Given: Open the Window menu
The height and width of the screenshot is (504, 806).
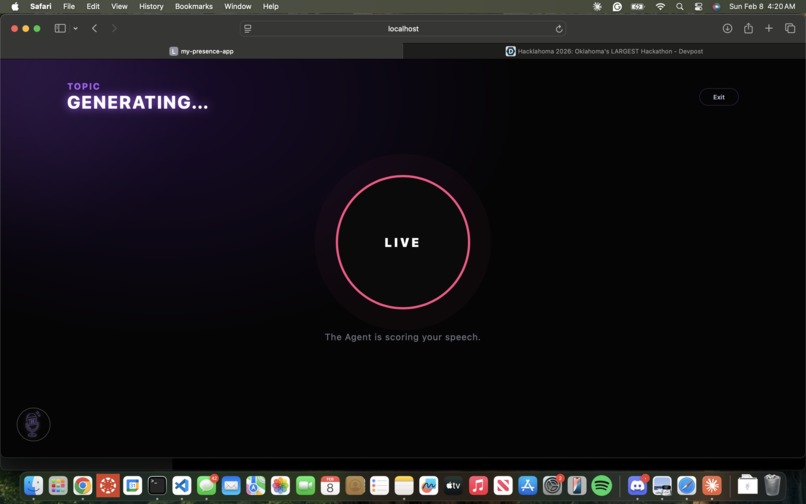Looking at the screenshot, I should coord(237,6).
